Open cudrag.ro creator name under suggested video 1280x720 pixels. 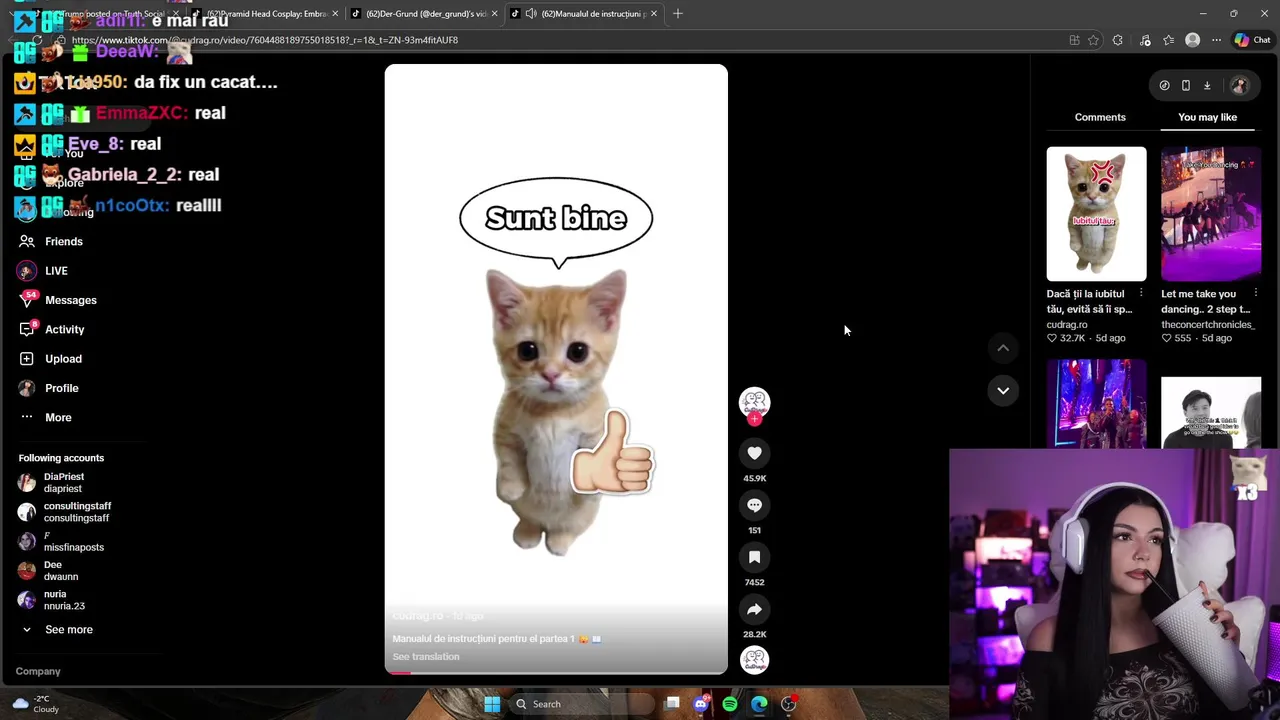click(1067, 325)
